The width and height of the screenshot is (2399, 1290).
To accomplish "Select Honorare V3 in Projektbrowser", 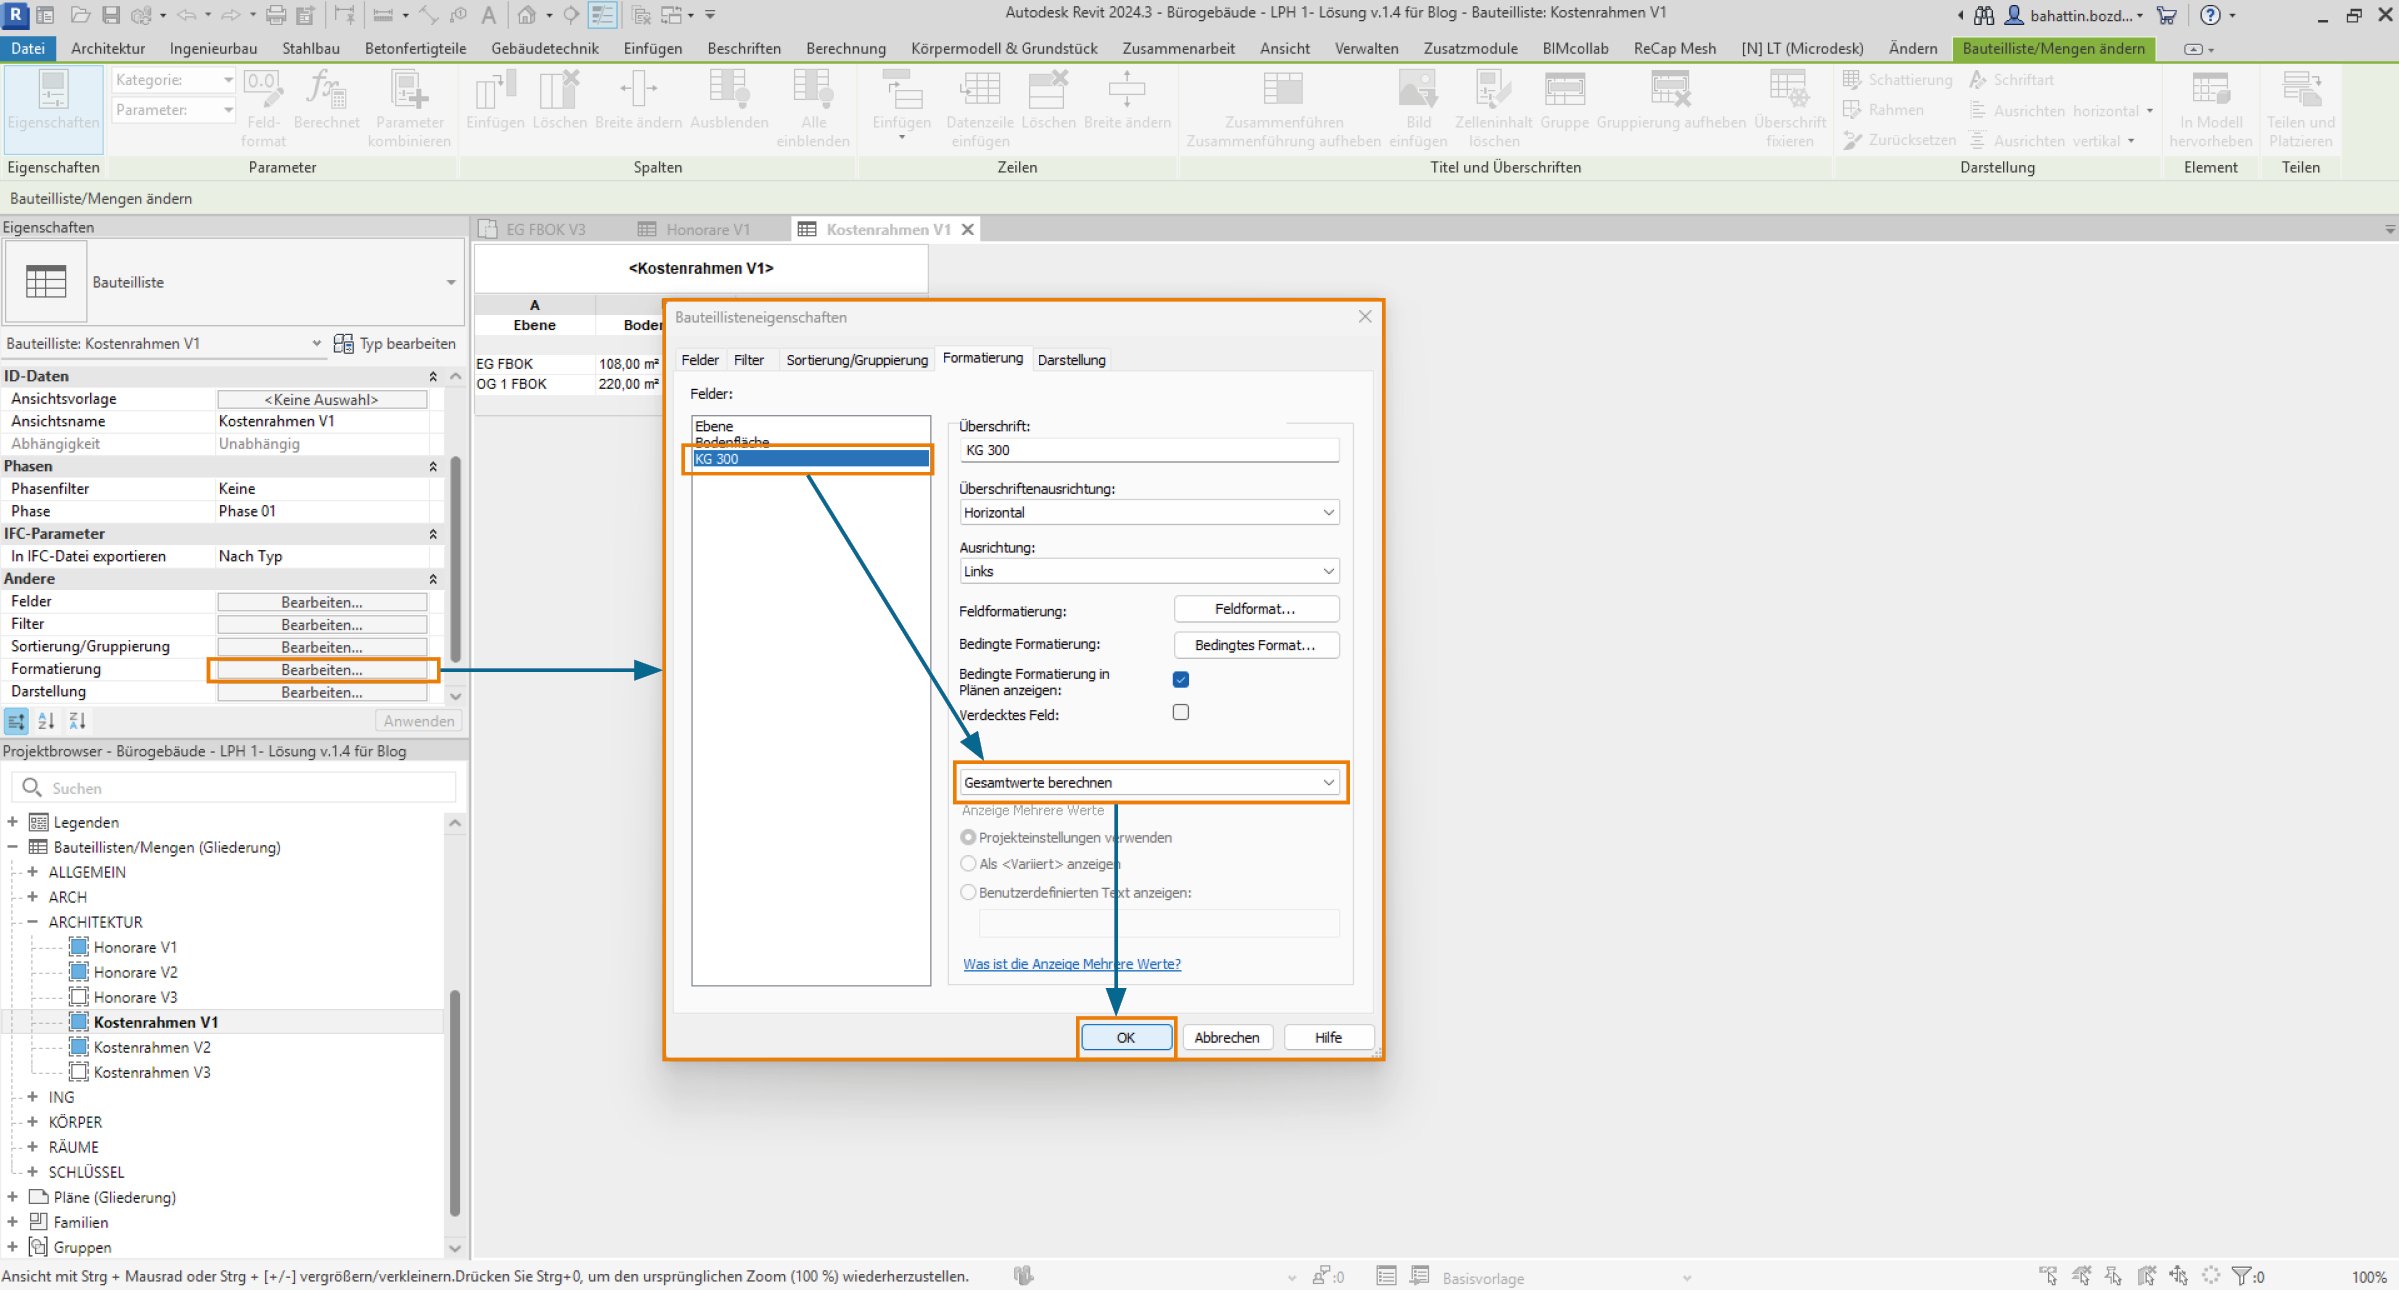I will (135, 997).
